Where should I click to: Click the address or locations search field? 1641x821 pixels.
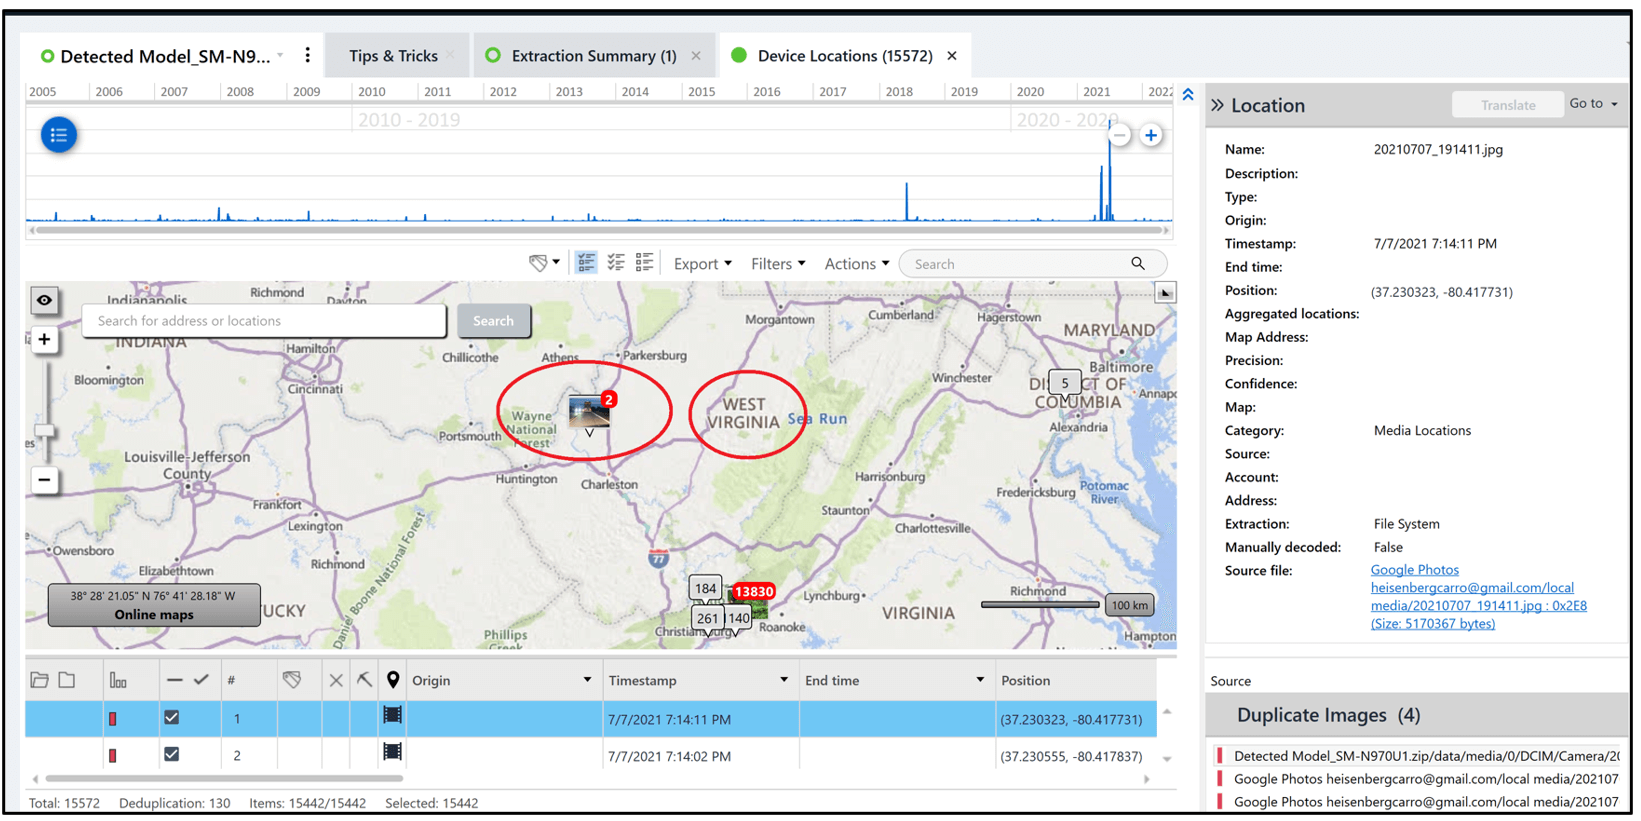264,321
